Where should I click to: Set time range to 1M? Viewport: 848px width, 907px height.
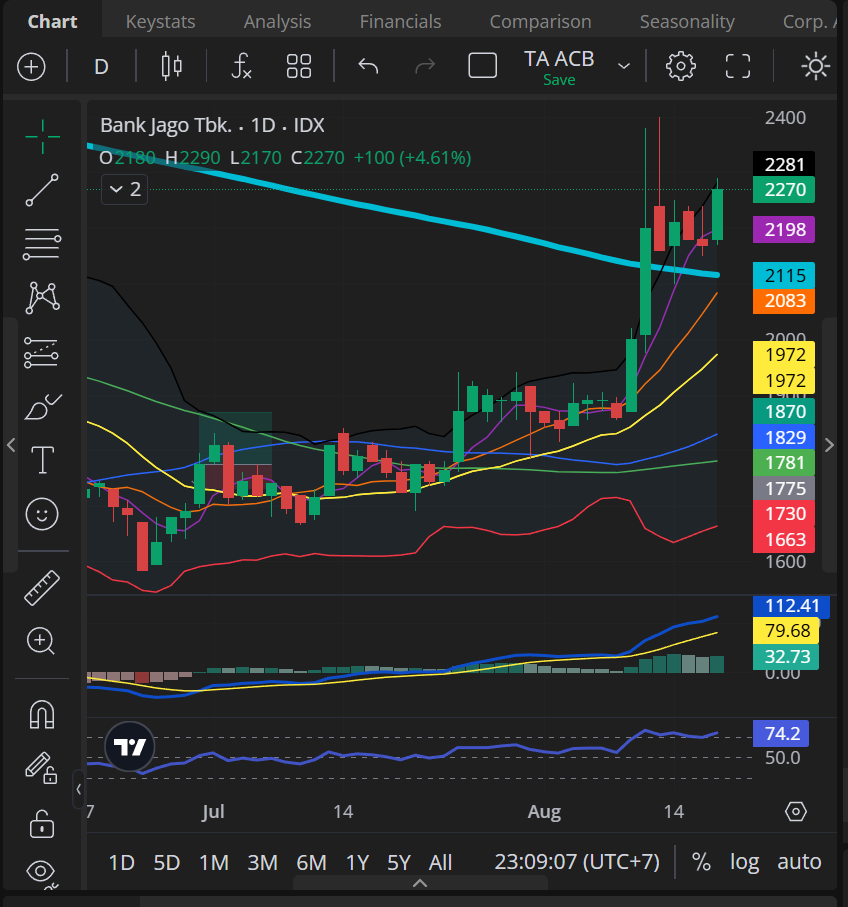(214, 862)
